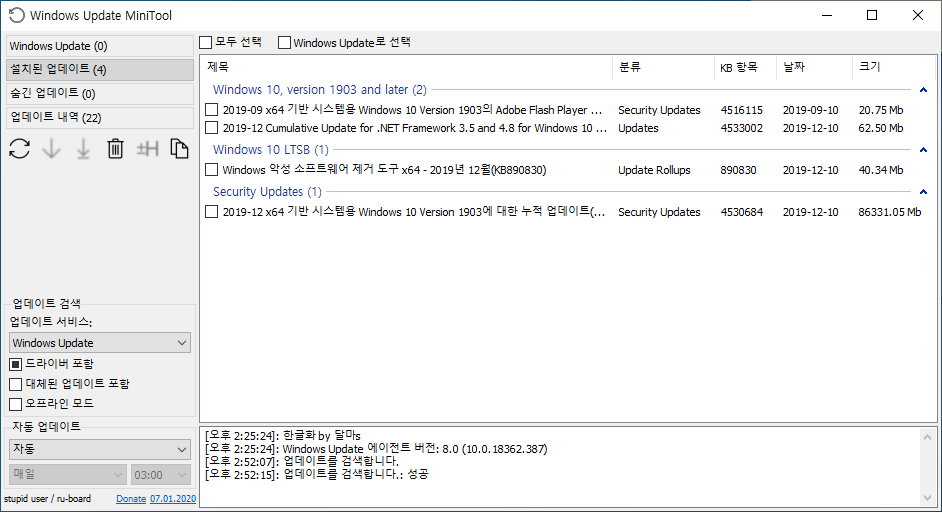Collapse the Windows 10 LTSB group

pos(922,150)
